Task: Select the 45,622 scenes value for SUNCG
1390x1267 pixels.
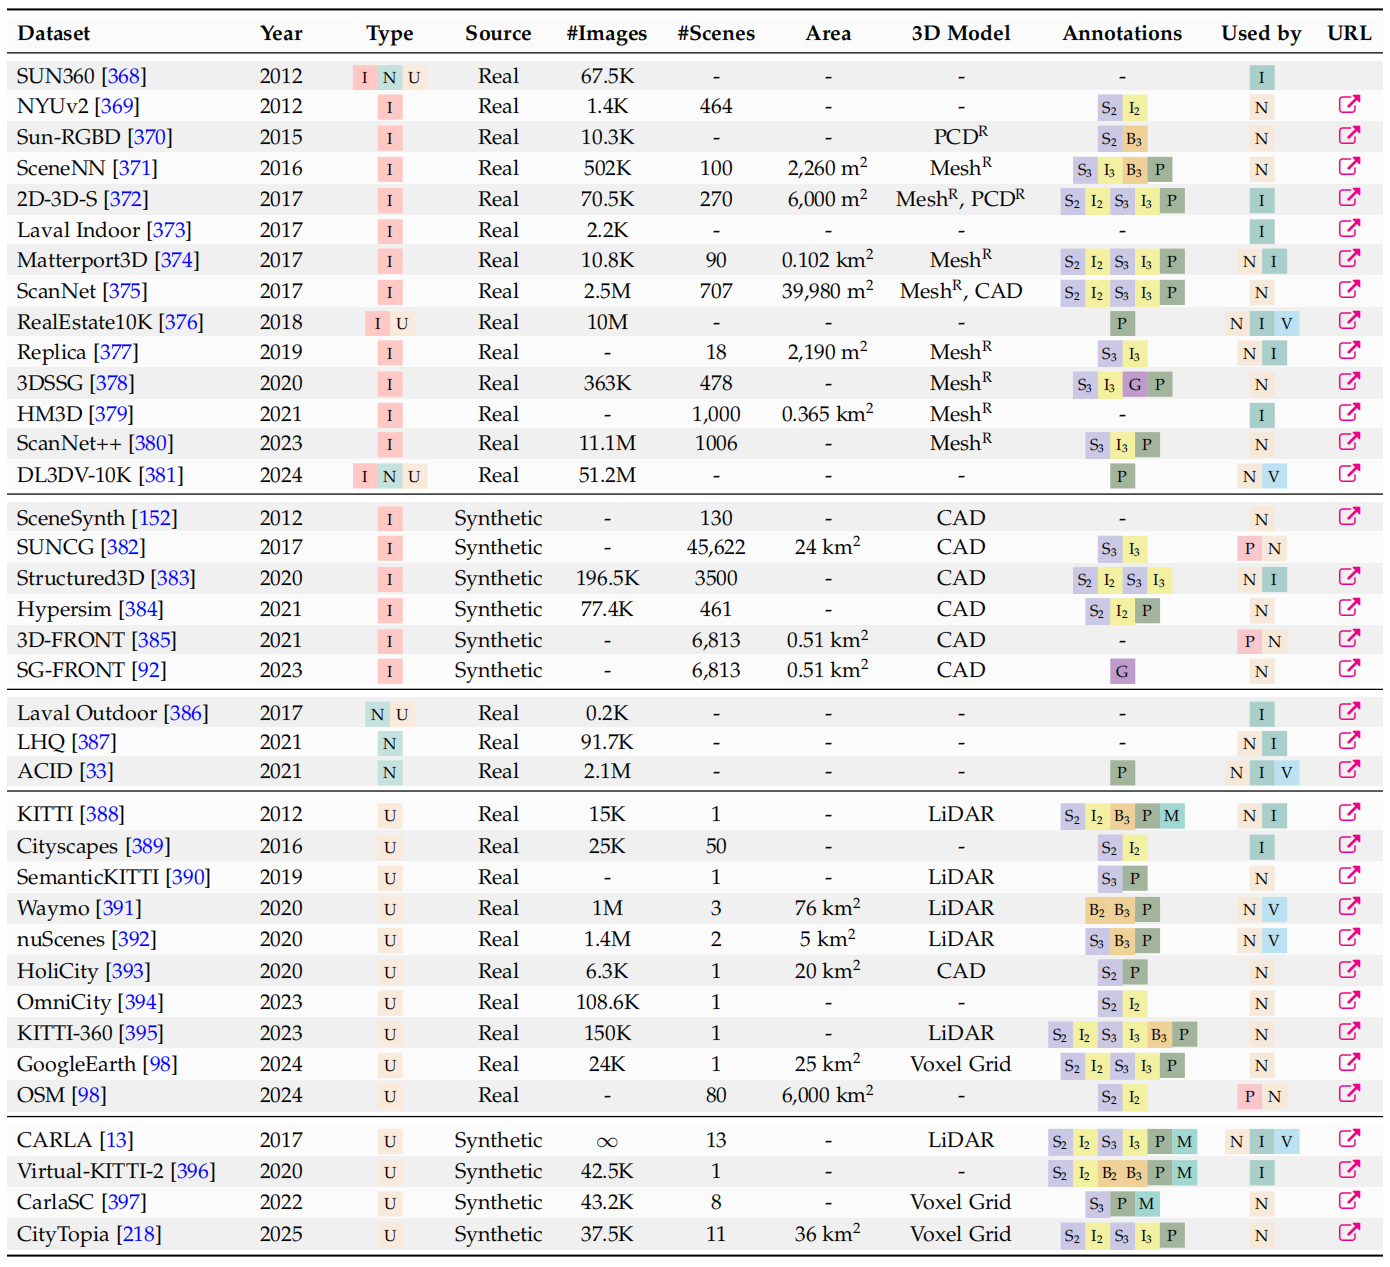Action: coord(716,547)
